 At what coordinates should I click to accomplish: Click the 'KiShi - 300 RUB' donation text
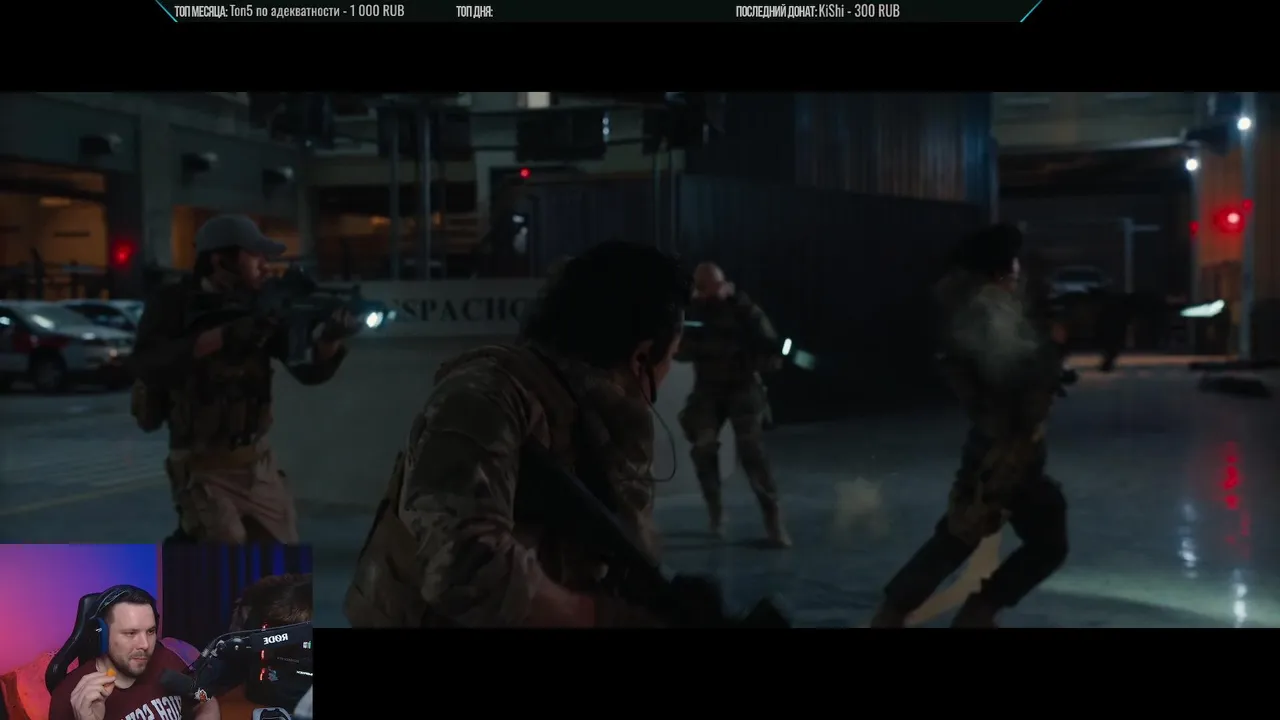(x=859, y=12)
